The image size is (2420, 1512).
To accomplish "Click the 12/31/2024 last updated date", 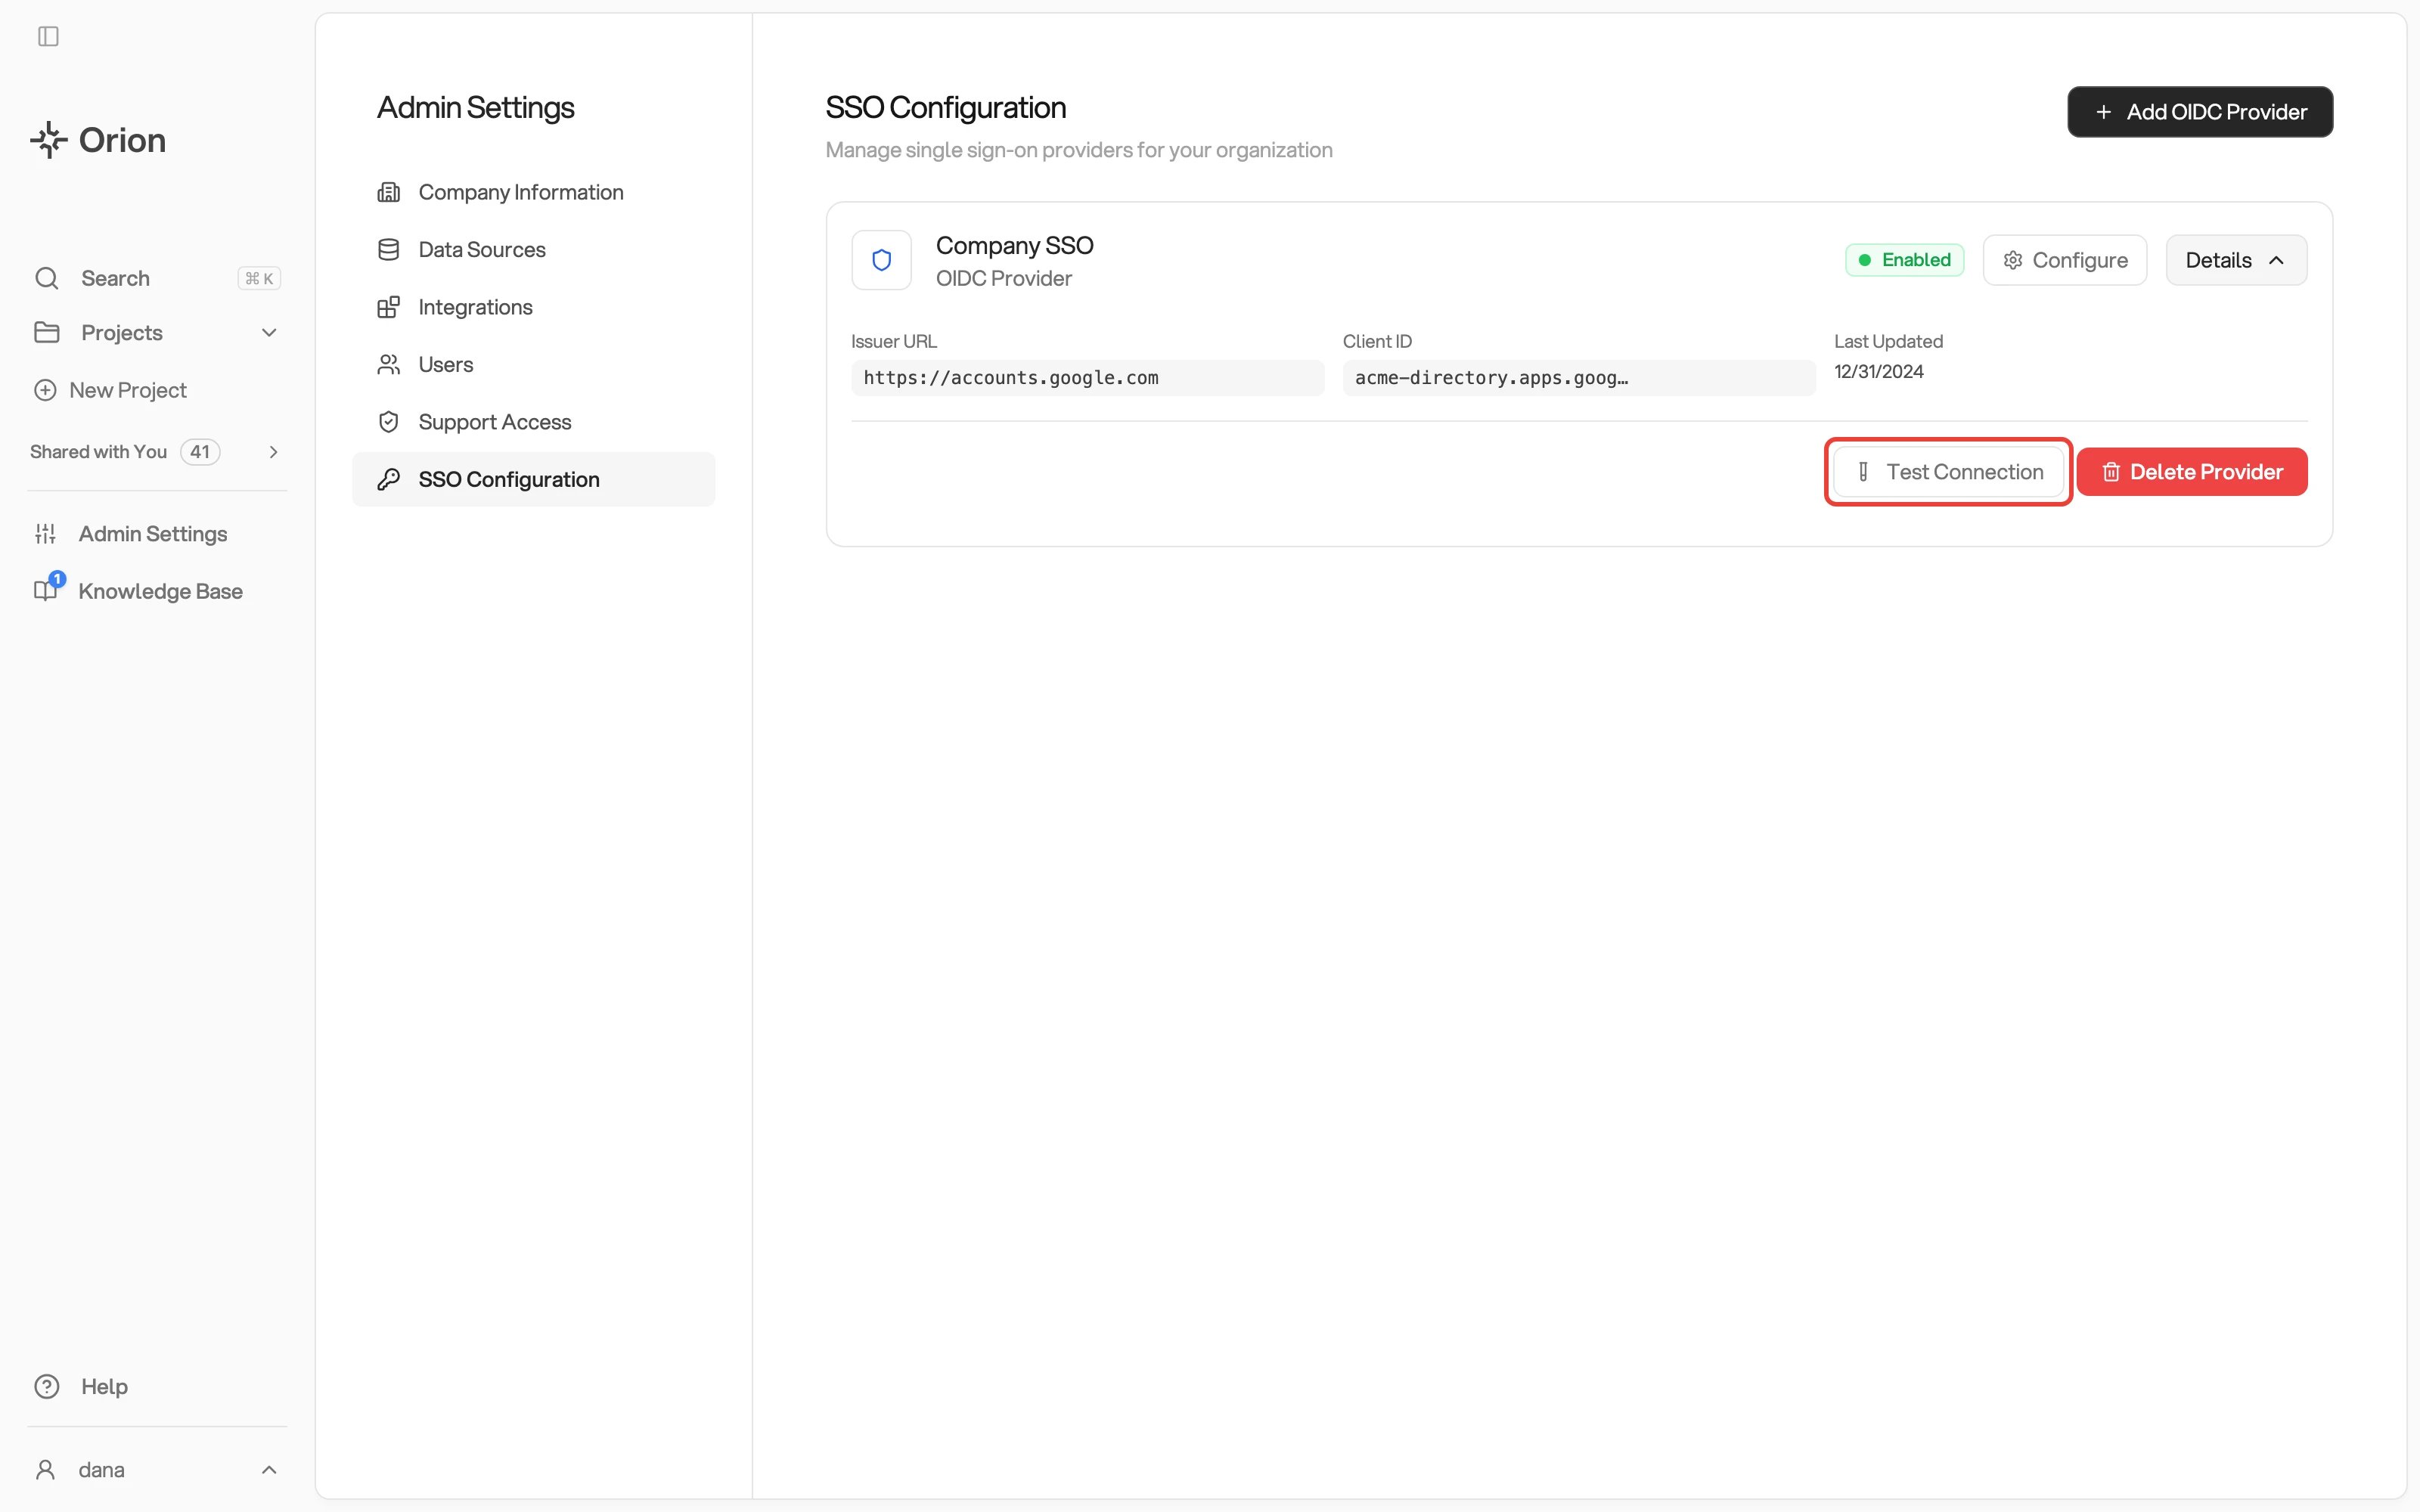I will click(x=1878, y=372).
